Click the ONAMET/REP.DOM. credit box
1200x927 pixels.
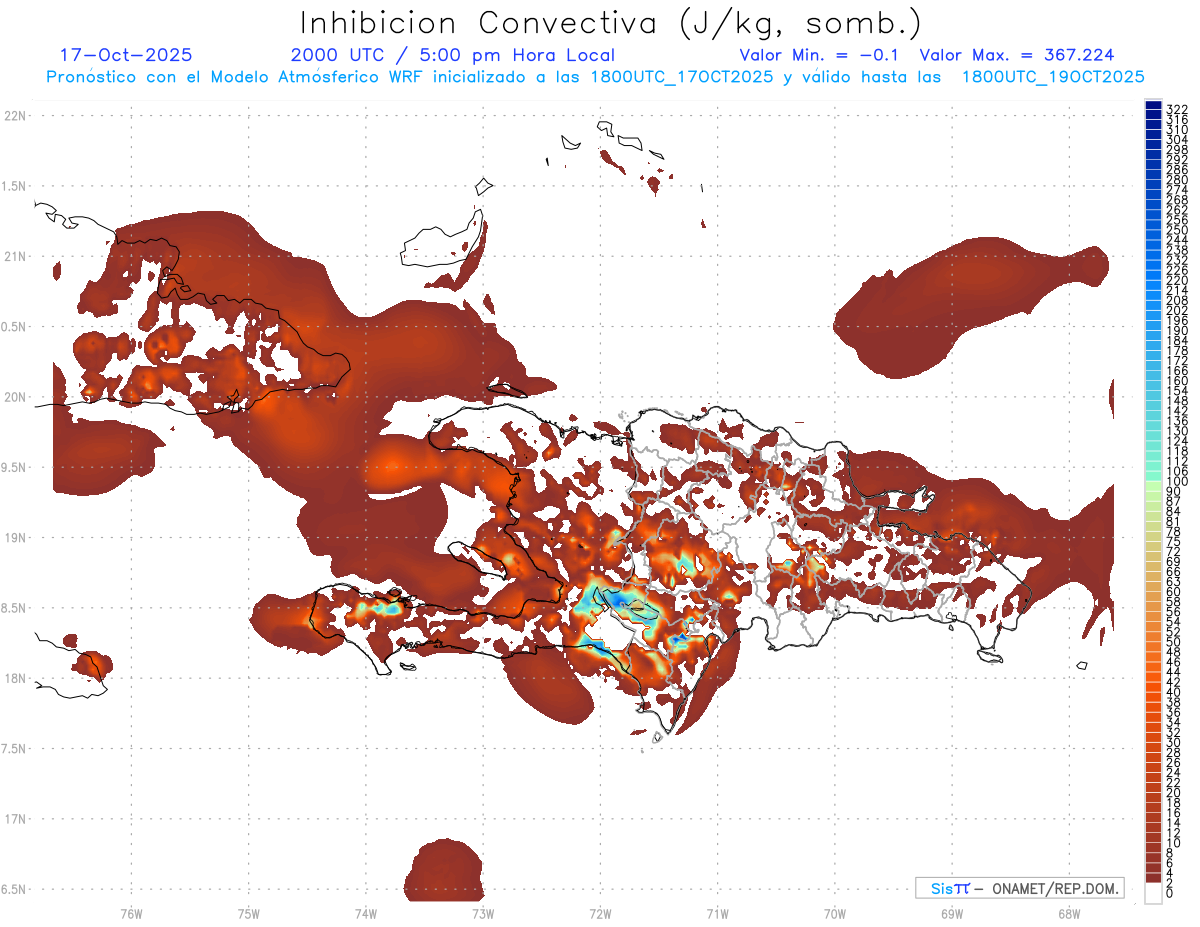1019,888
